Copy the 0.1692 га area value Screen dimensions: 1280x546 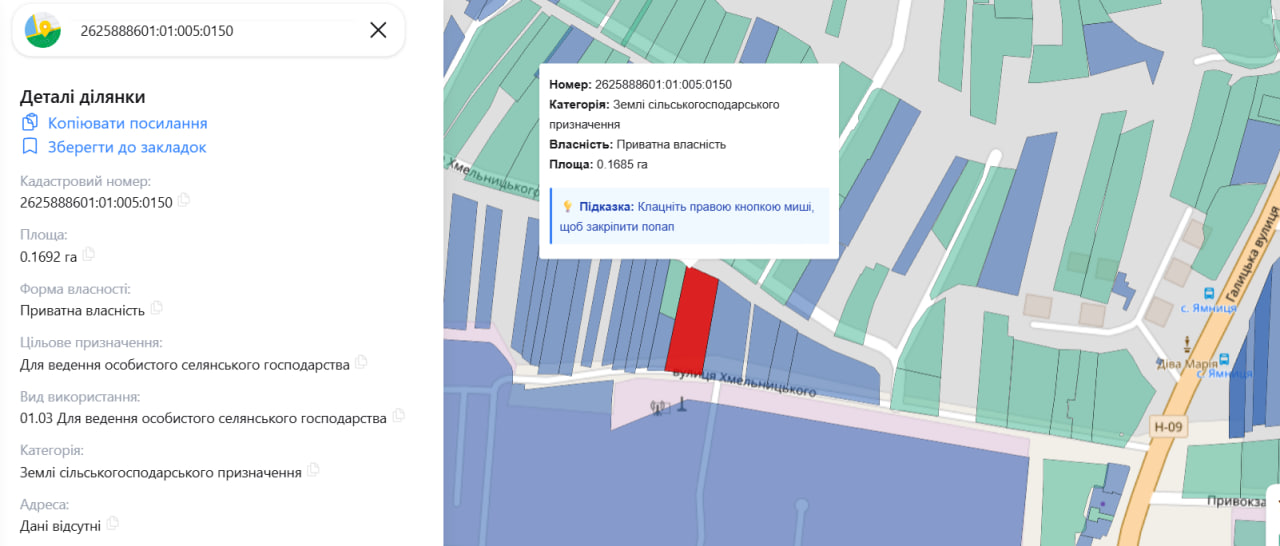(x=89, y=254)
